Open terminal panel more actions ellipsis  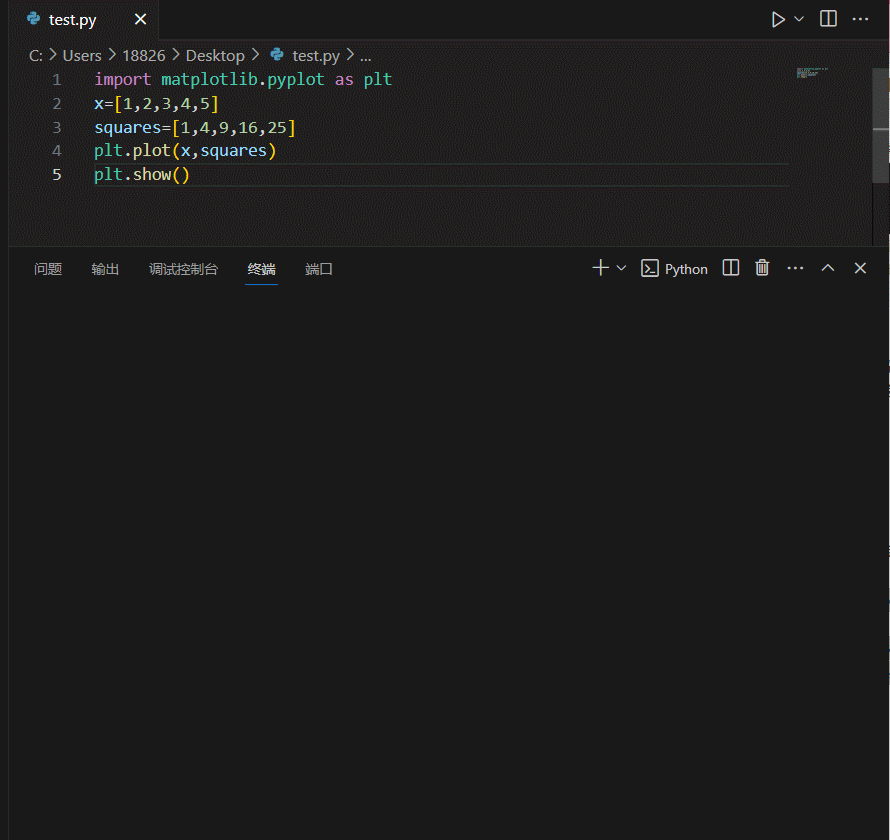pos(795,268)
